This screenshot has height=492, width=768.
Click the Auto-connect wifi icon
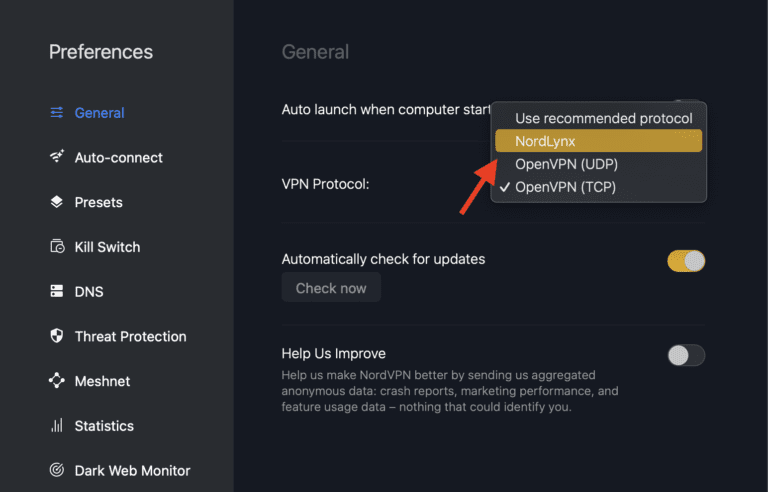point(57,157)
